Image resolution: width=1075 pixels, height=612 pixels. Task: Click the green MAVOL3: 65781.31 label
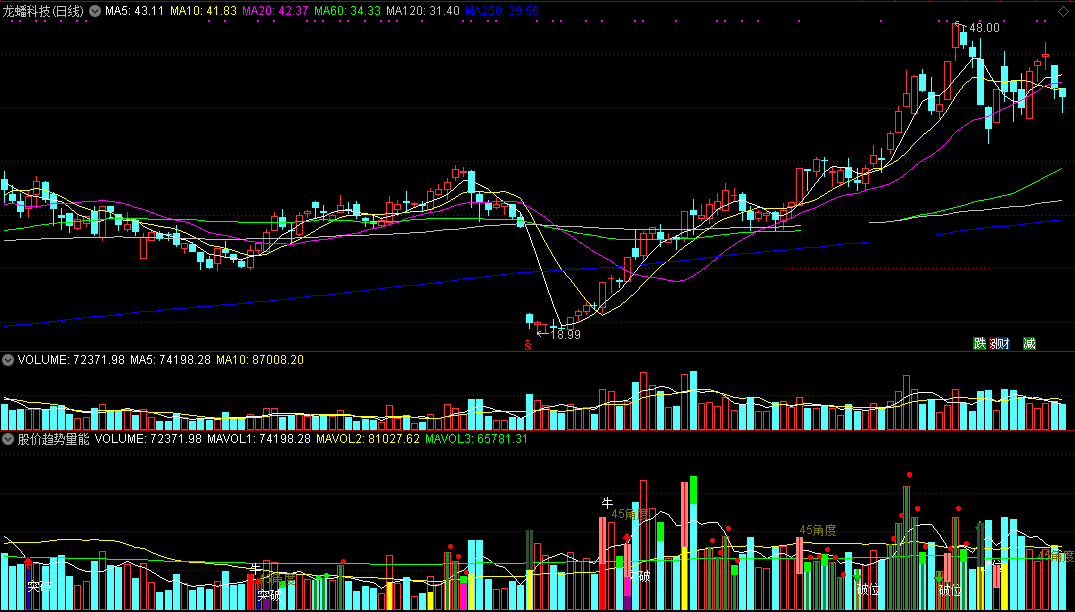point(476,439)
